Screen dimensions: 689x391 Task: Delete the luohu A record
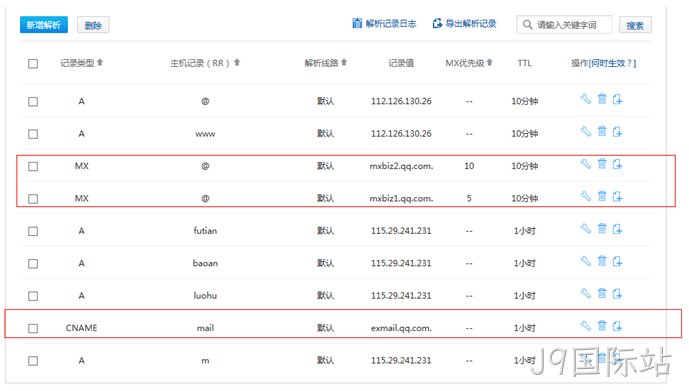point(602,293)
